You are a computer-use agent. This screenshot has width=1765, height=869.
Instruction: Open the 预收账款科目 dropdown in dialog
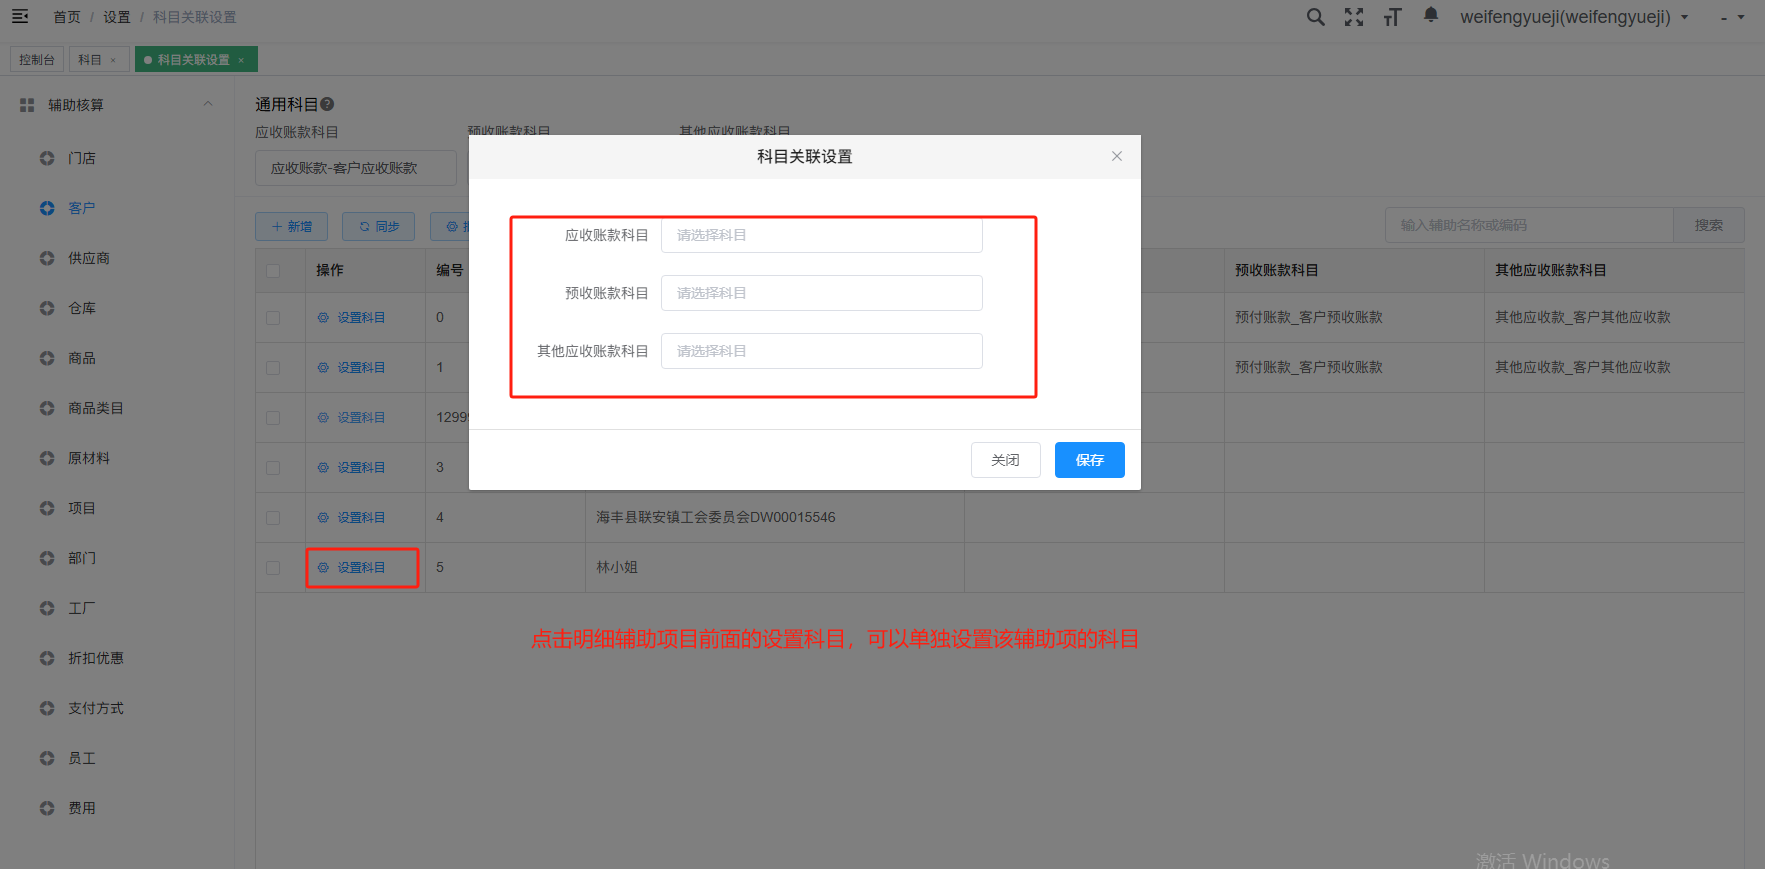[821, 293]
